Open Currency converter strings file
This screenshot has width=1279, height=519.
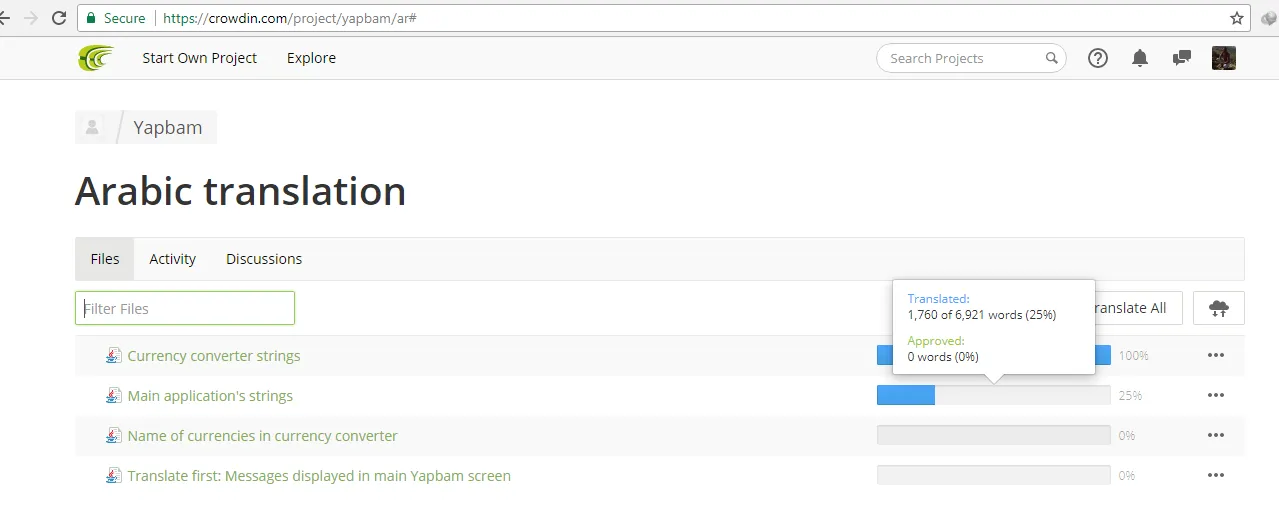tap(214, 355)
